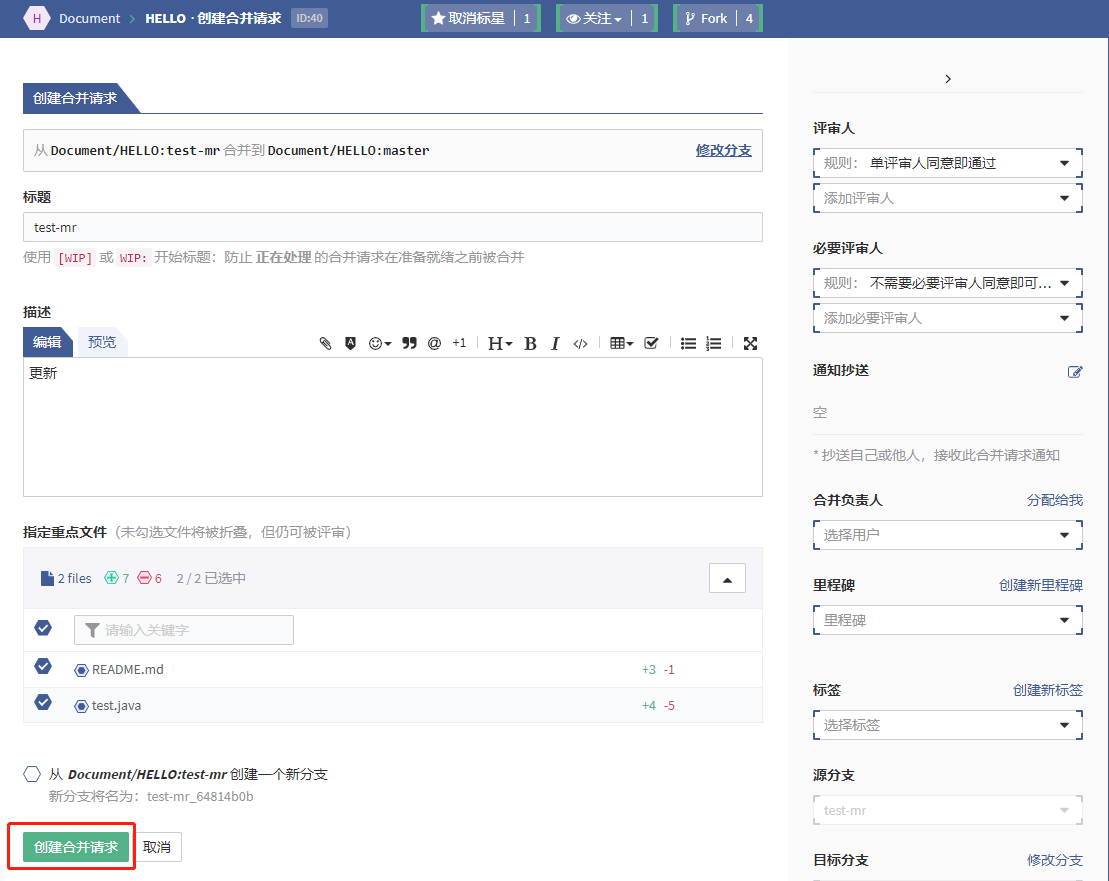1109x881 pixels.
Task: Click the attachment paperclip icon
Action: (x=325, y=343)
